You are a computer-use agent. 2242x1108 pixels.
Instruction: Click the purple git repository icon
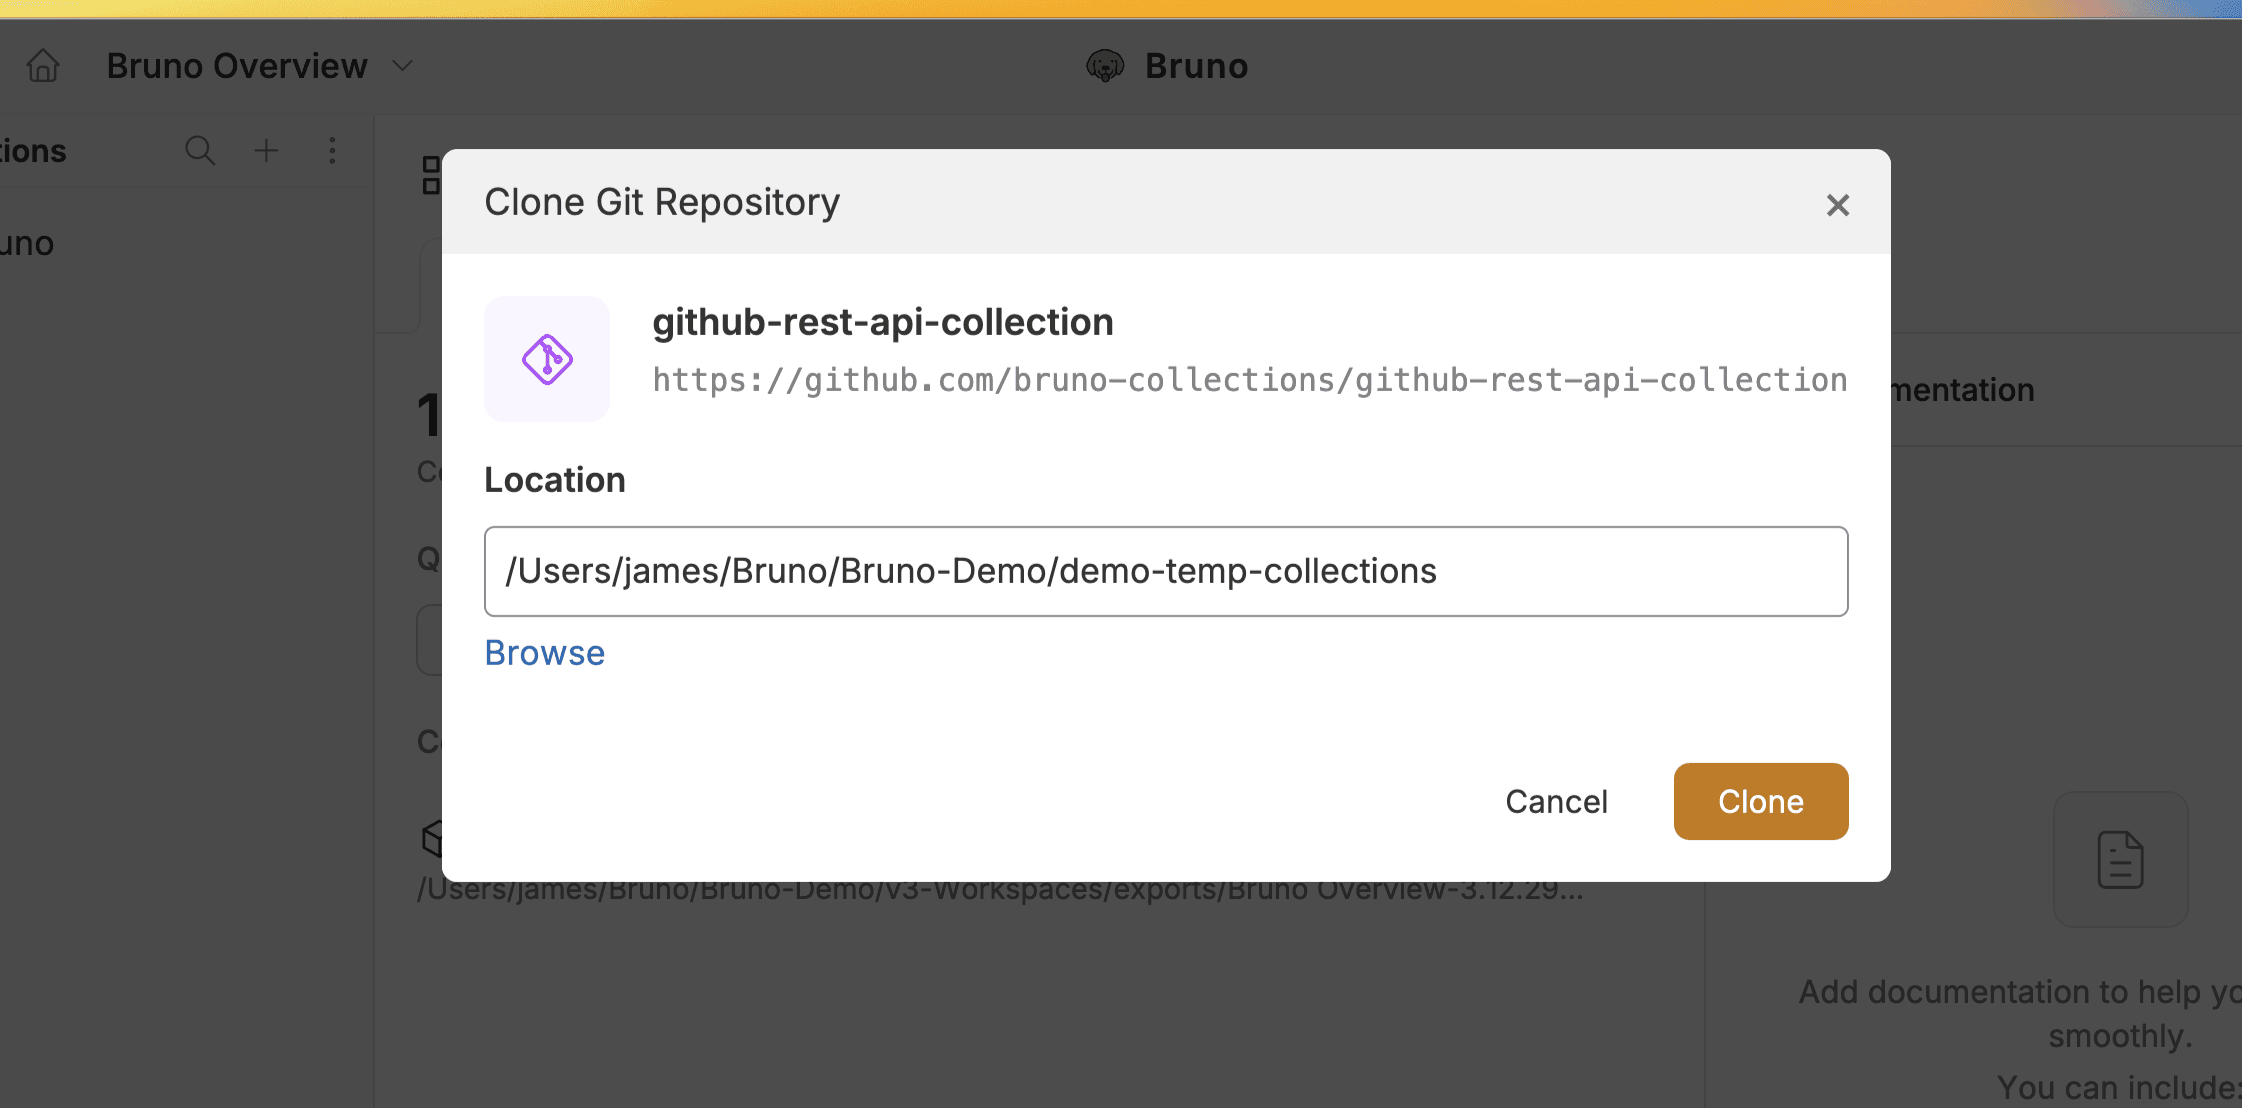(x=547, y=359)
